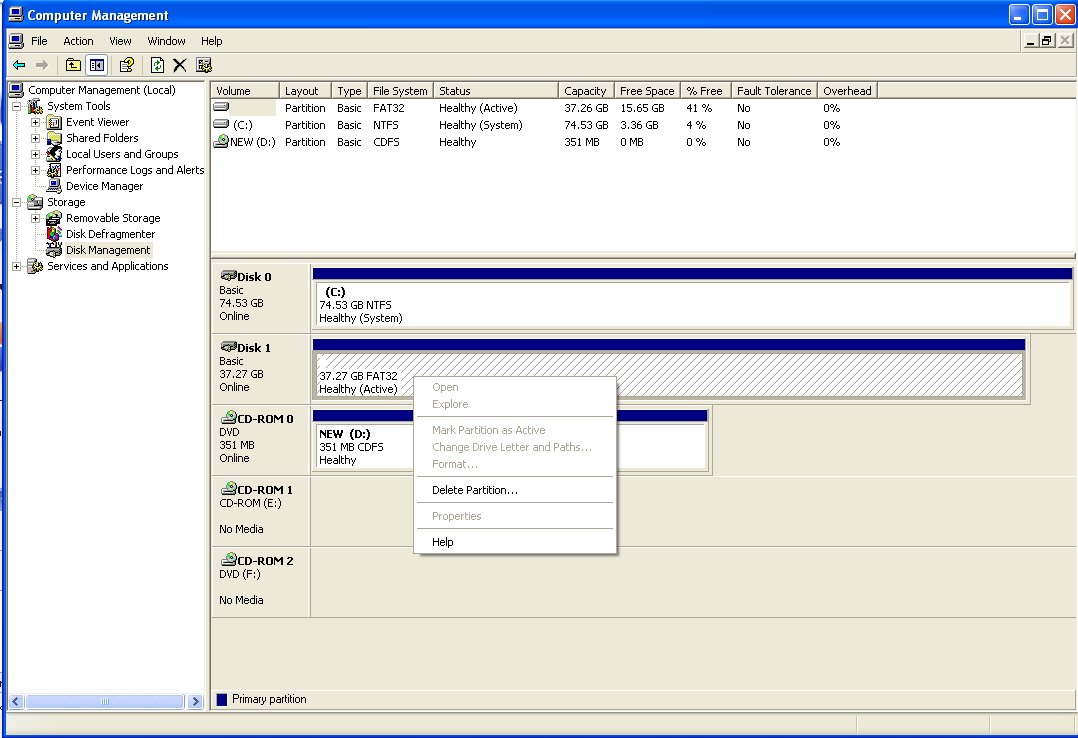
Task: Click the Delete (X) toolbar icon
Action: click(x=178, y=64)
